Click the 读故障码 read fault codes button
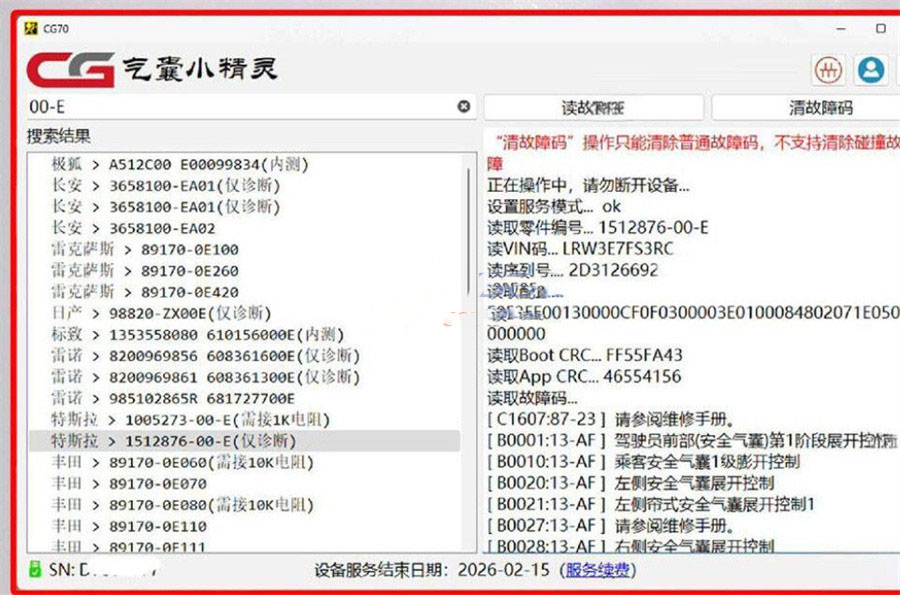The width and height of the screenshot is (900, 595). click(x=593, y=107)
